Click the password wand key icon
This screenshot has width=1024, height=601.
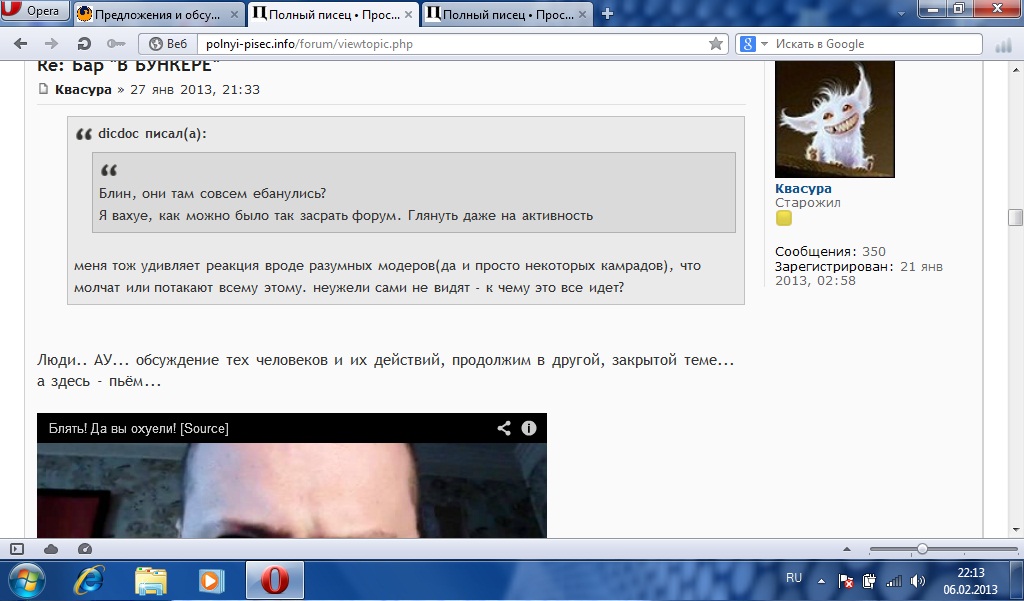(x=116, y=44)
